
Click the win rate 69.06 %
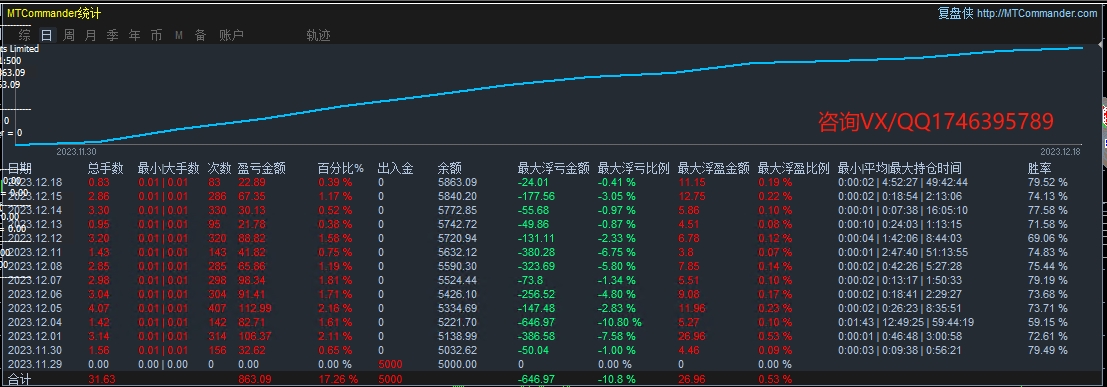pyautogui.click(x=1048, y=238)
